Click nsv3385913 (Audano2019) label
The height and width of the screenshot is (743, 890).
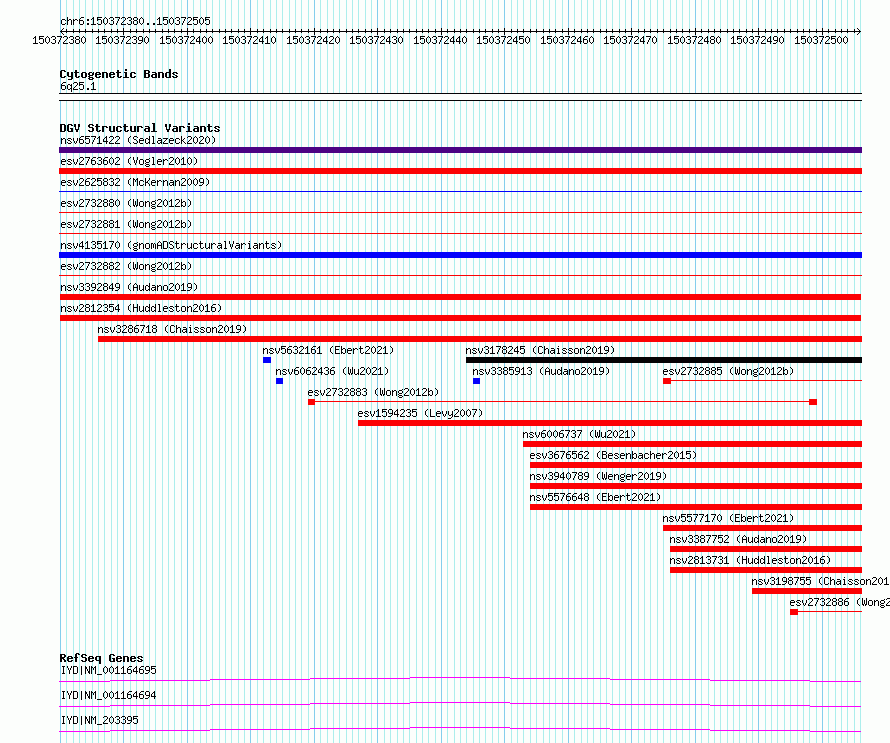[x=541, y=371]
